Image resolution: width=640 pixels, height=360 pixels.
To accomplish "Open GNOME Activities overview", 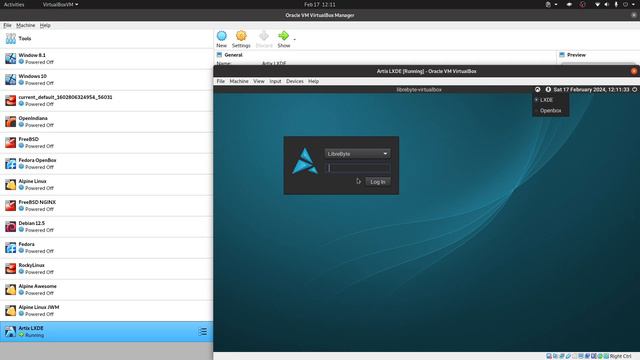I will click(14, 4).
